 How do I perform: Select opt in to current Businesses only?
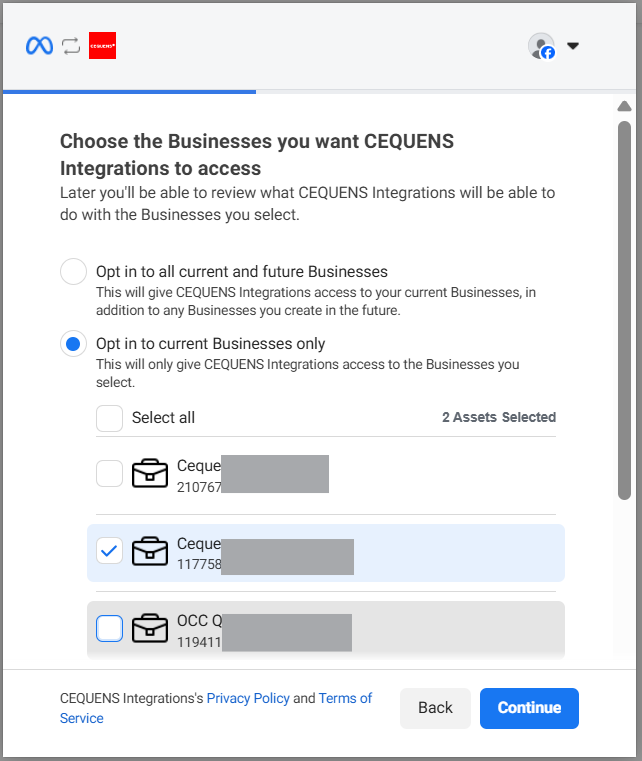coord(73,344)
